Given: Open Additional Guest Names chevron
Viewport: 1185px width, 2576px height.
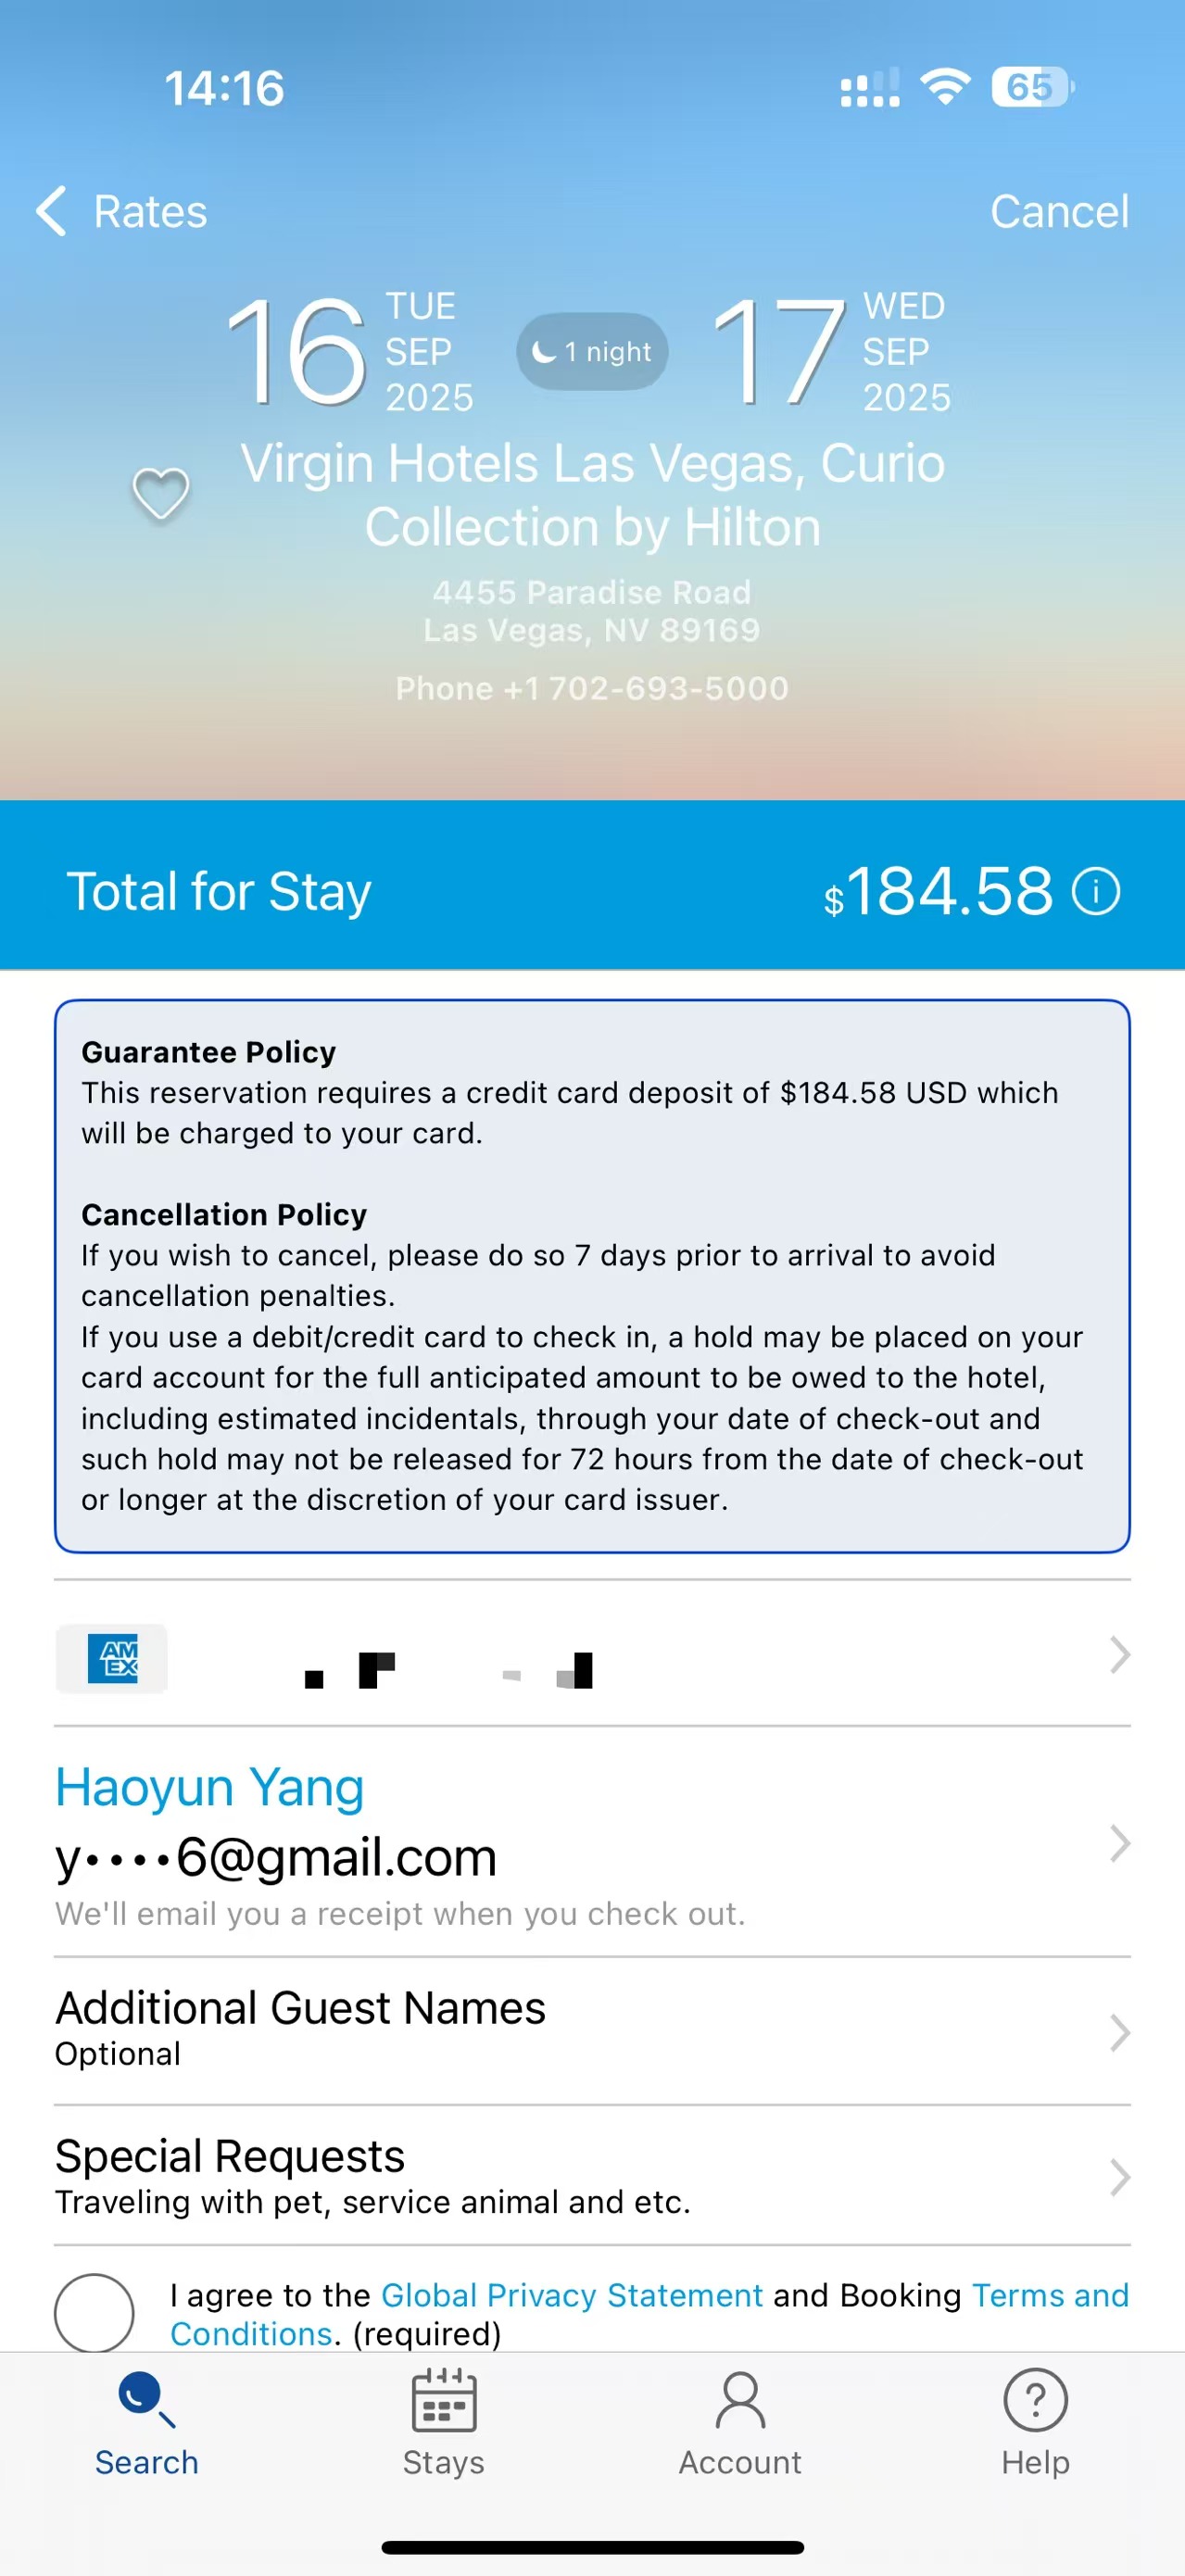Looking at the screenshot, I should [x=1119, y=2032].
